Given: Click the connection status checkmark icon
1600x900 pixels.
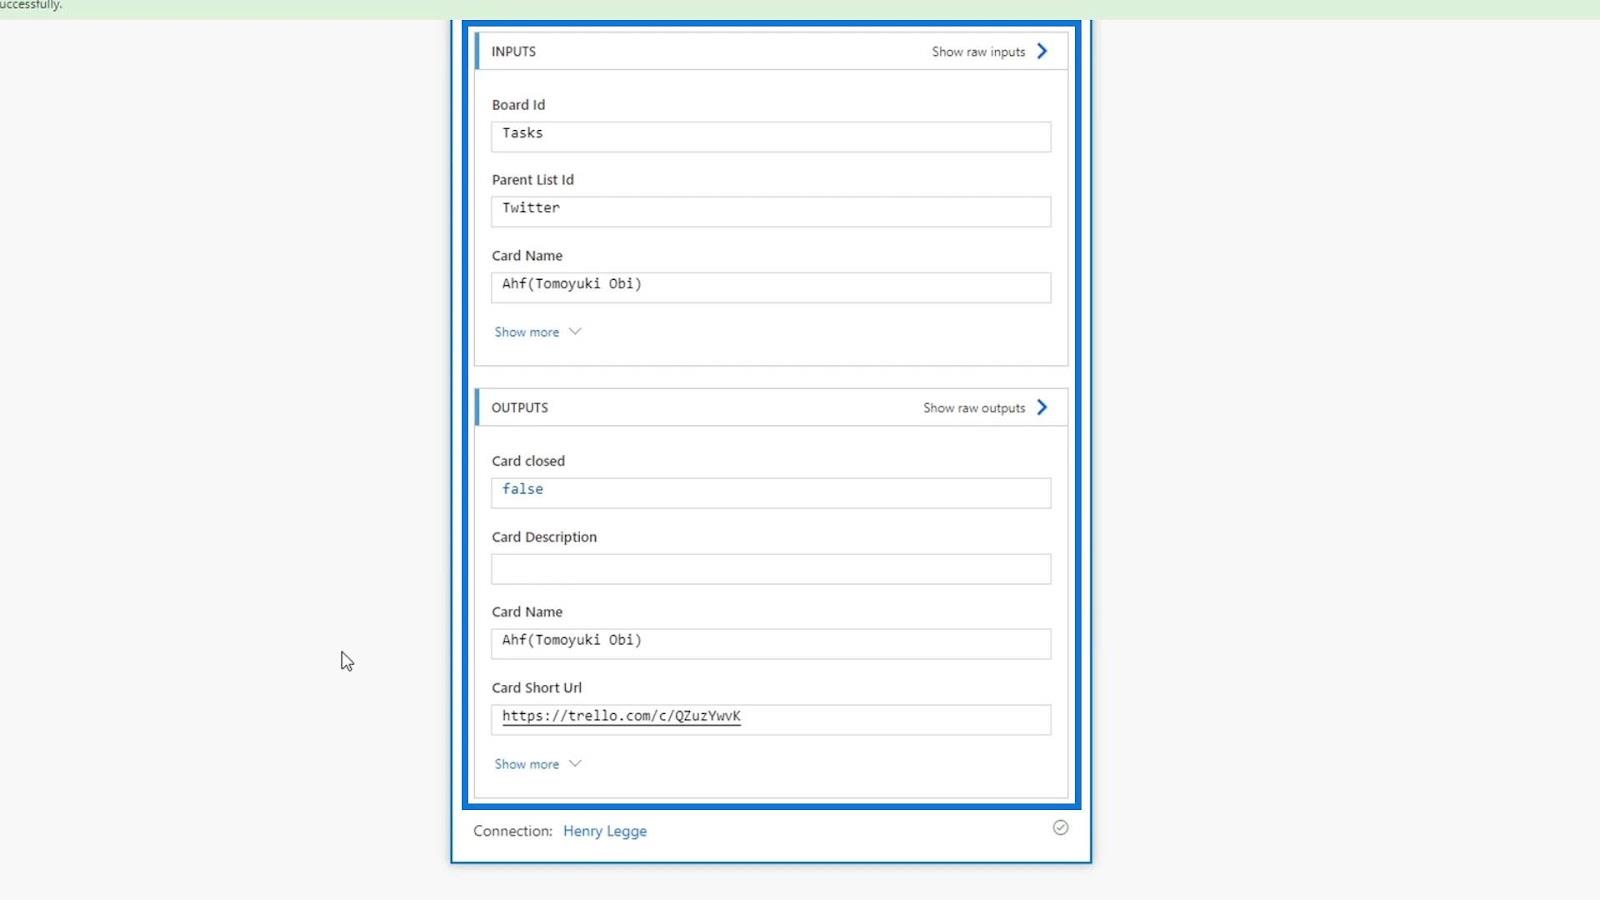Looking at the screenshot, I should [x=1060, y=828].
